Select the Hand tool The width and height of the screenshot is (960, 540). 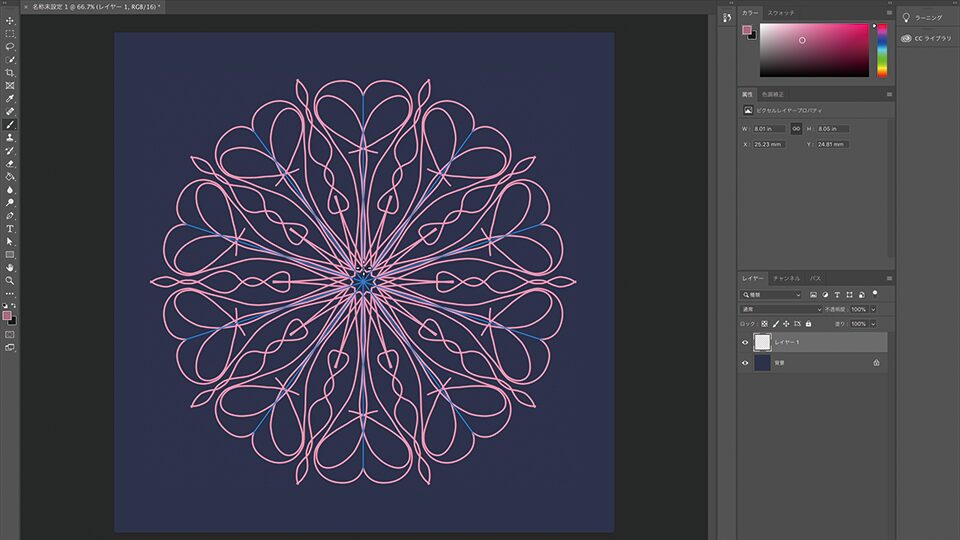tap(10, 267)
